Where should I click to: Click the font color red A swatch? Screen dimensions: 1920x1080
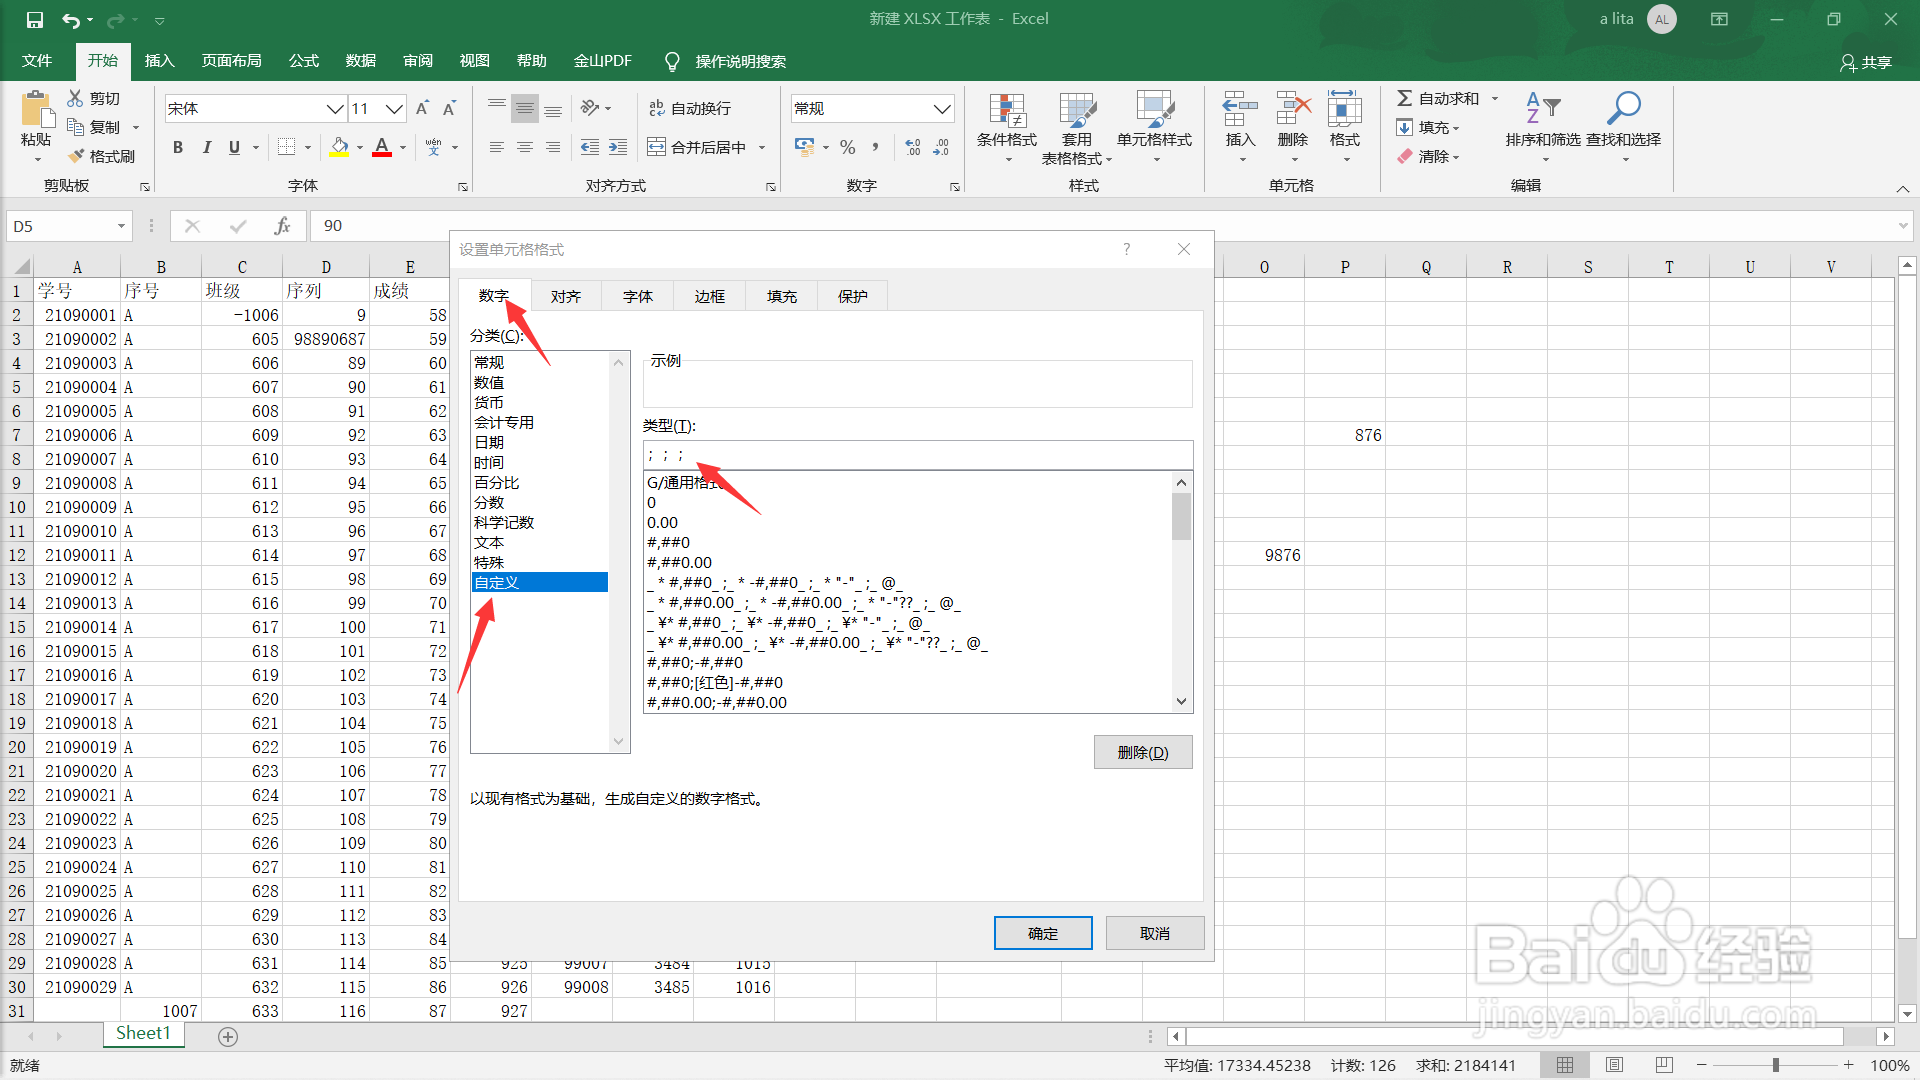[381, 147]
